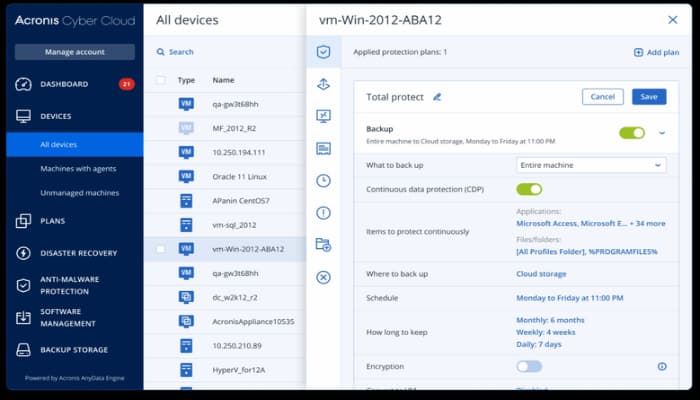Select the PLANS menu item

point(52,221)
